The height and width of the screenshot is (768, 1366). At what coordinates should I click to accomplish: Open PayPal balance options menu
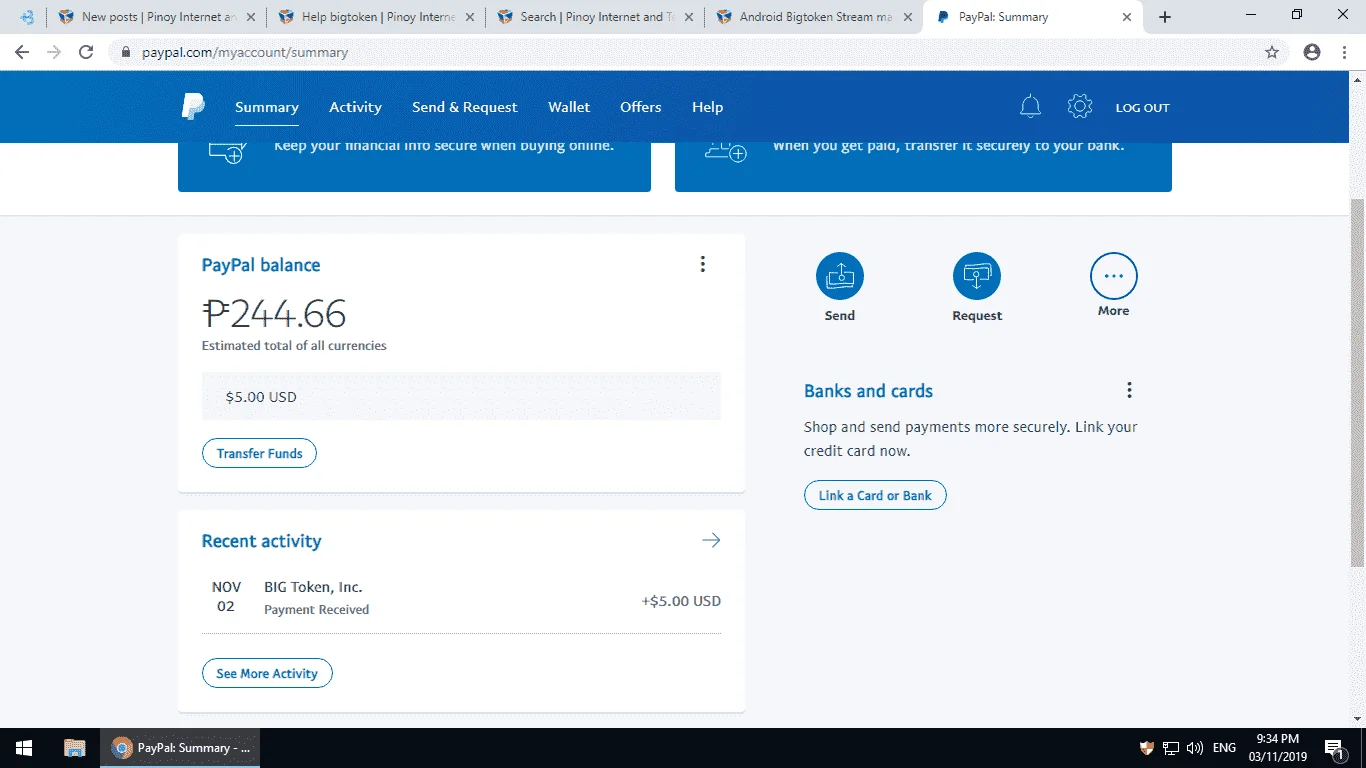[703, 264]
